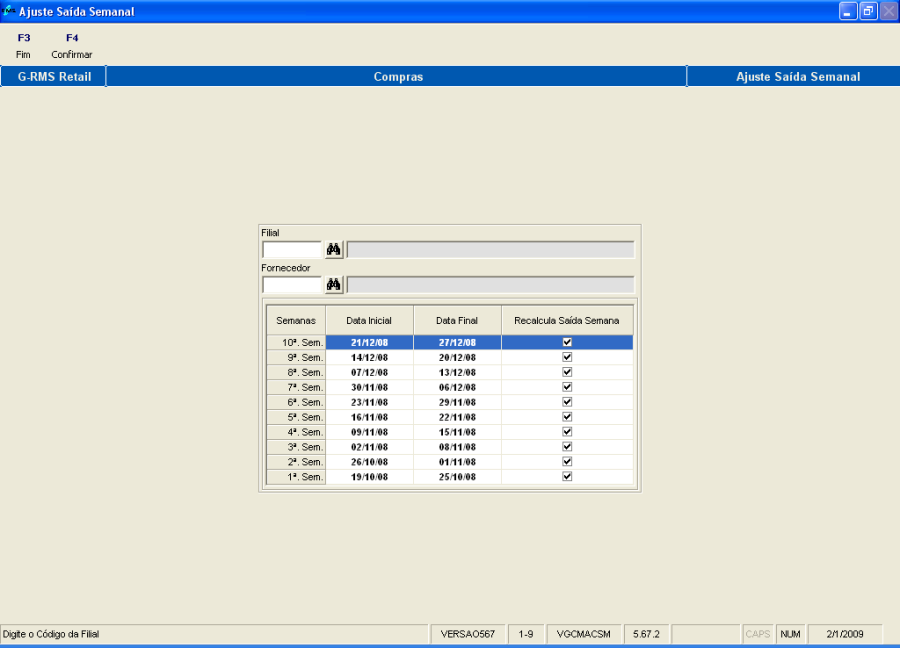Click the Compras header panel
900x648 pixels.
tap(397, 76)
